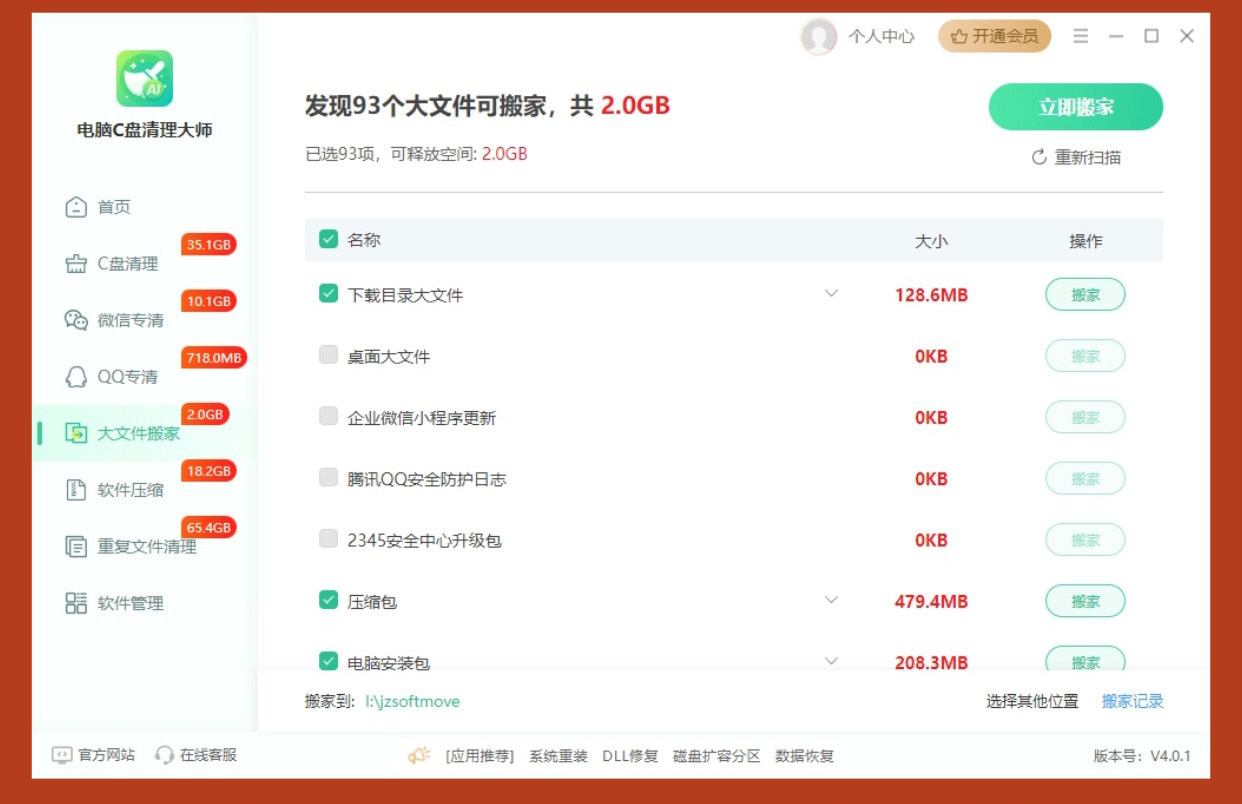The width and height of the screenshot is (1242, 804).
Task: Click the C盘清理 basket icon
Action: (76, 264)
